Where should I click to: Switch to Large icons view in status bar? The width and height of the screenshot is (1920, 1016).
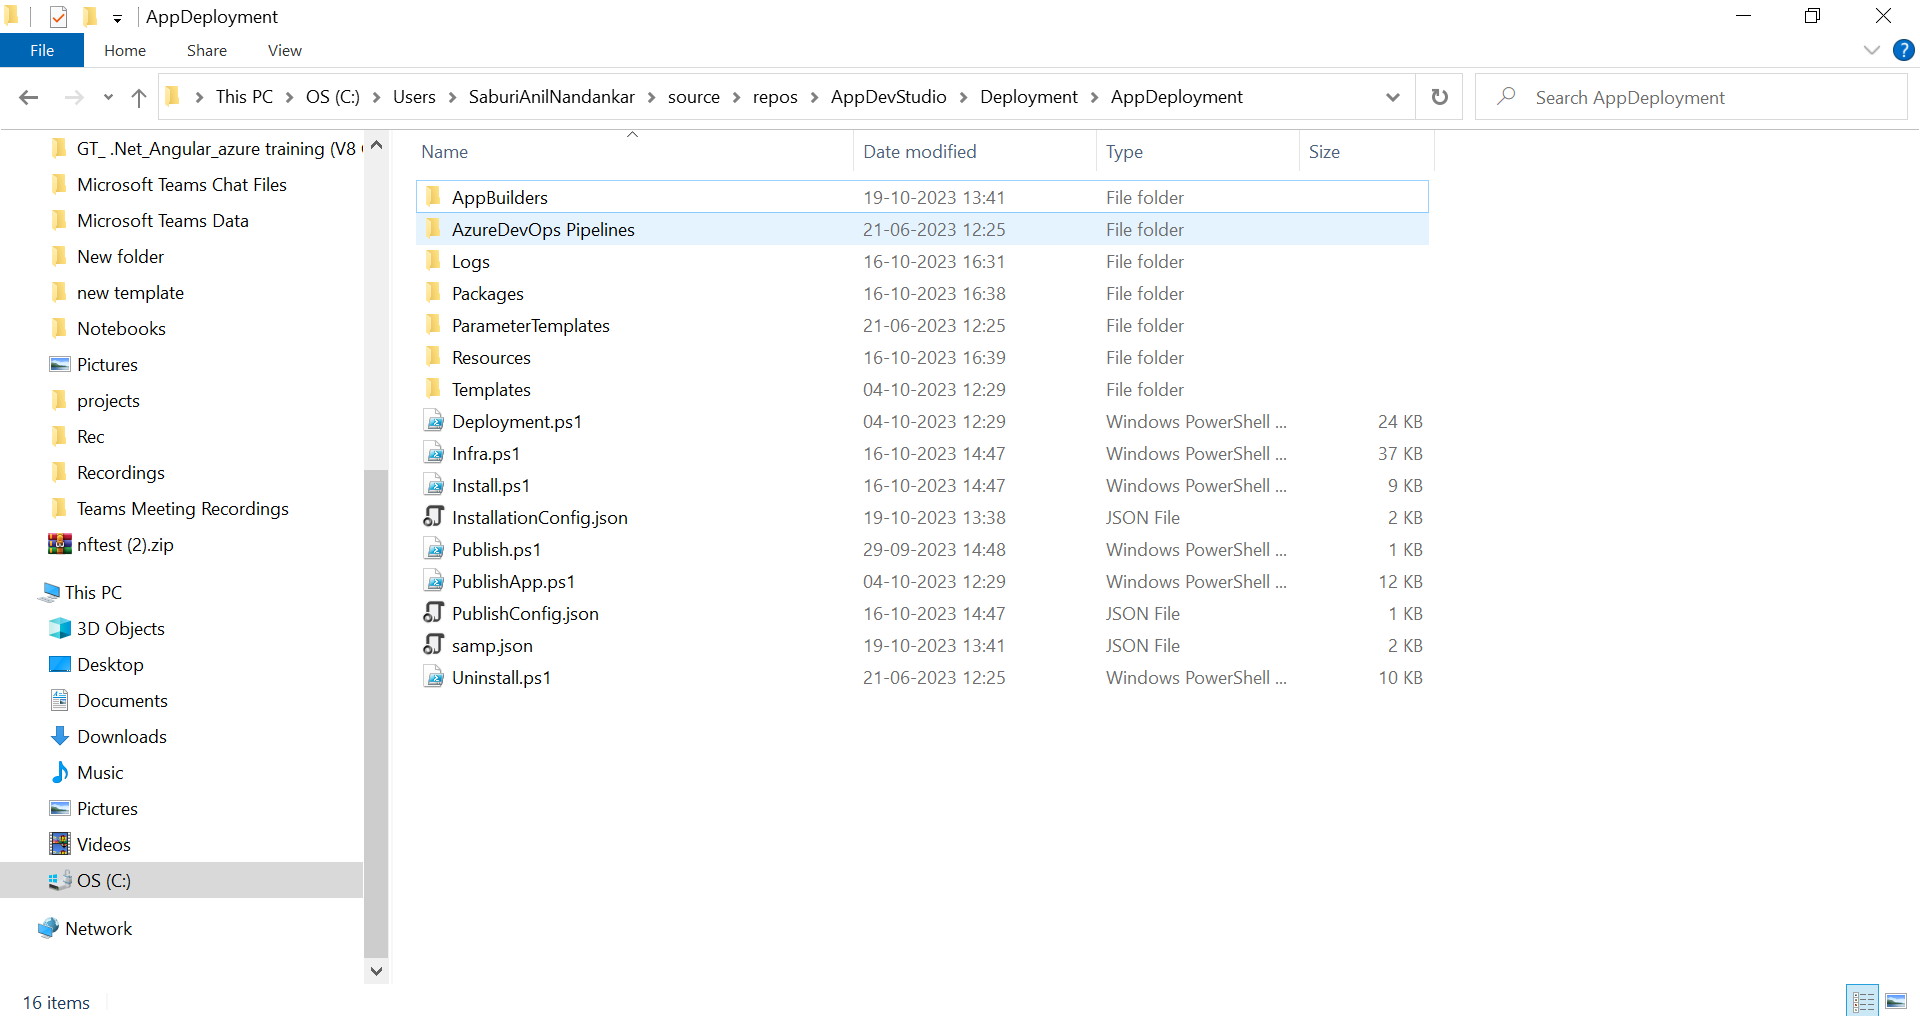1896,1001
